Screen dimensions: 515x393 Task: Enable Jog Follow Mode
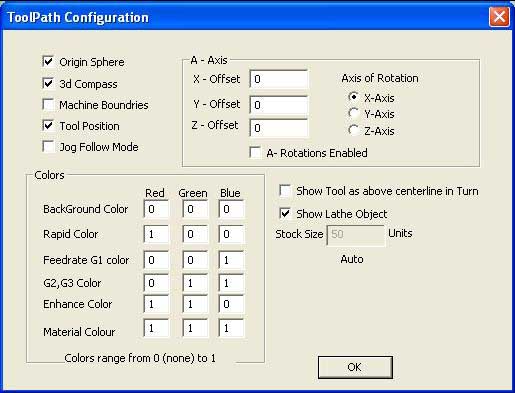point(49,147)
